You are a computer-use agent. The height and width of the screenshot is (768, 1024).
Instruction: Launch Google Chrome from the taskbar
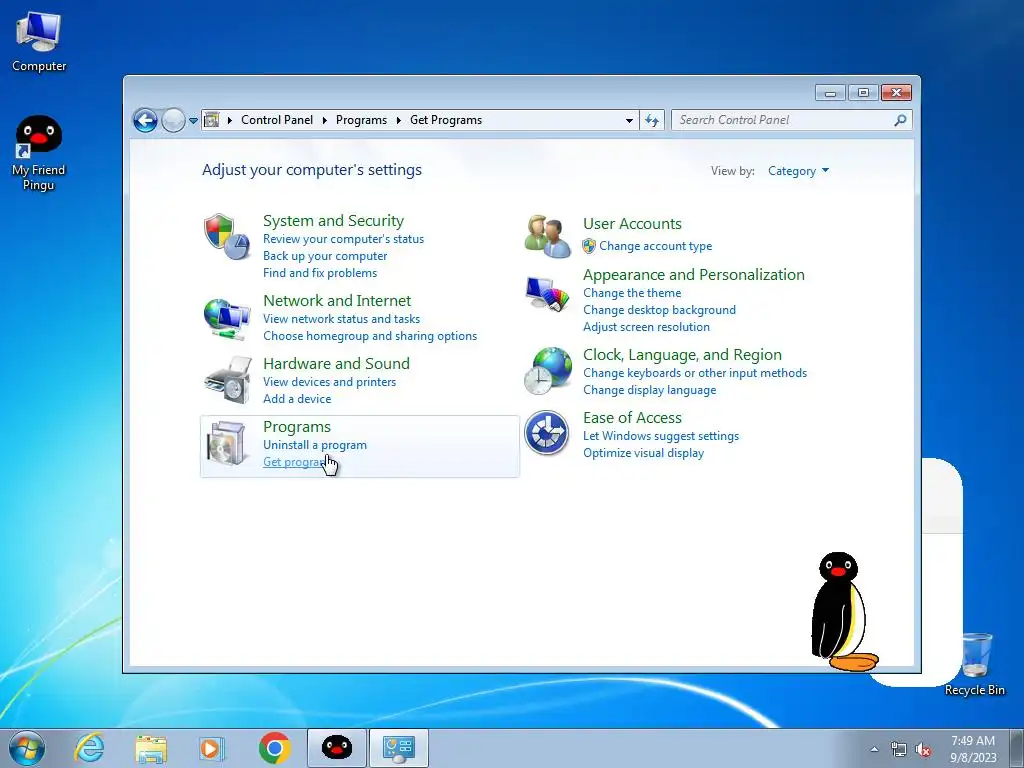[274, 748]
